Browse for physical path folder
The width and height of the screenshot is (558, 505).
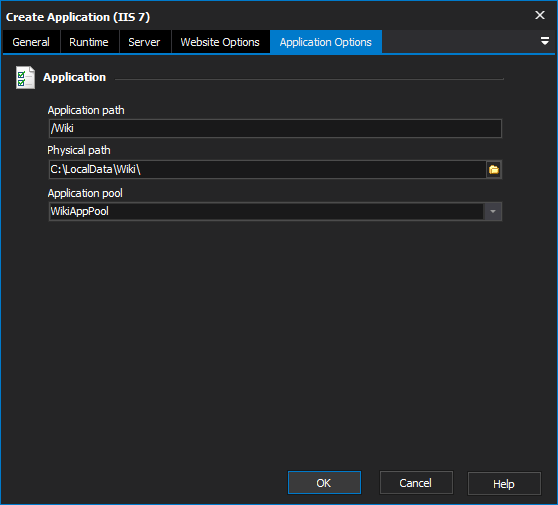[x=494, y=170]
